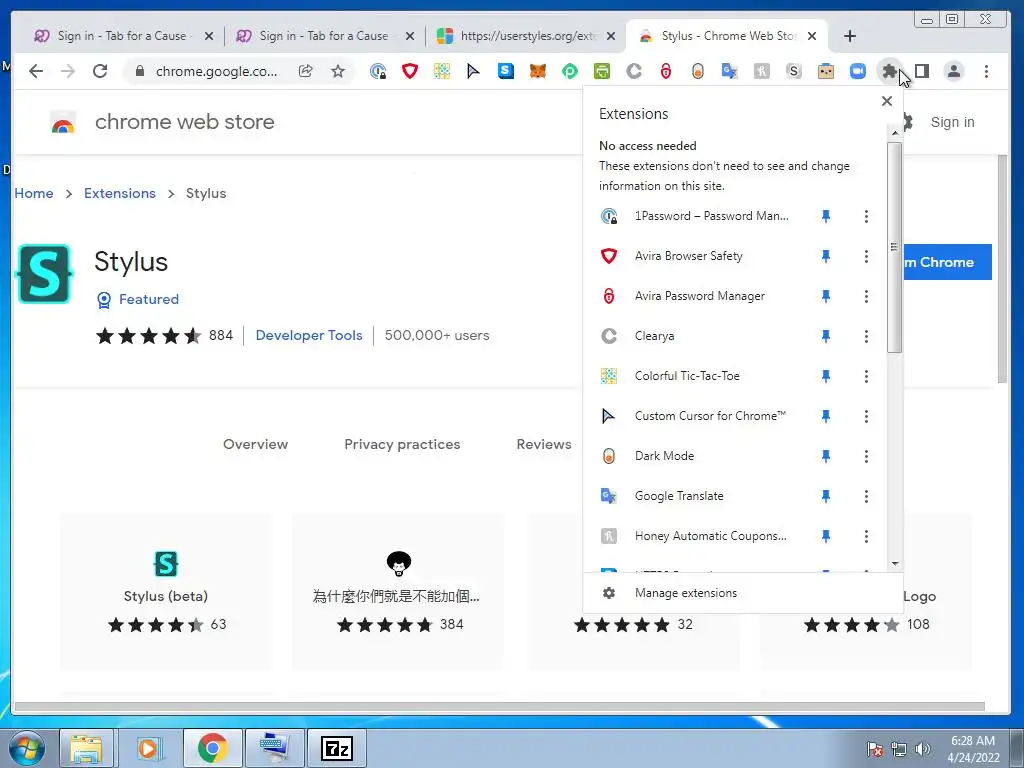The width and height of the screenshot is (1024, 768).
Task: Toggle pin for Clearya
Action: coord(825,336)
